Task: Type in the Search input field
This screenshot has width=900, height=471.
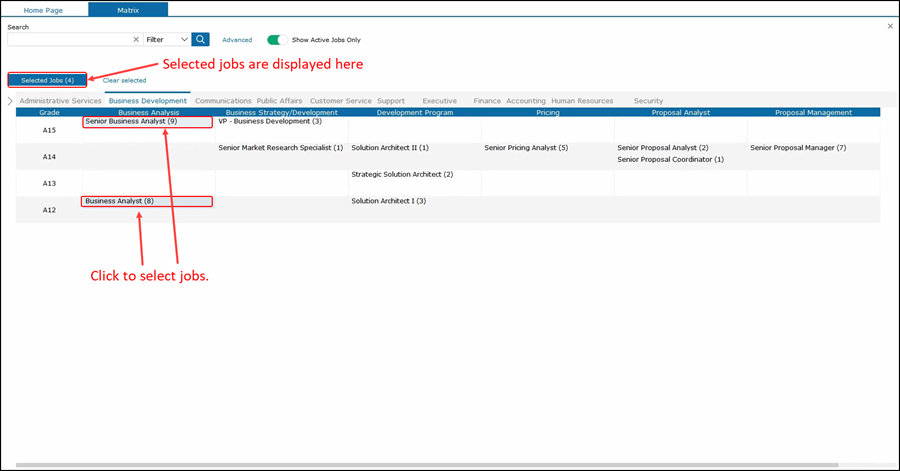Action: click(68, 40)
